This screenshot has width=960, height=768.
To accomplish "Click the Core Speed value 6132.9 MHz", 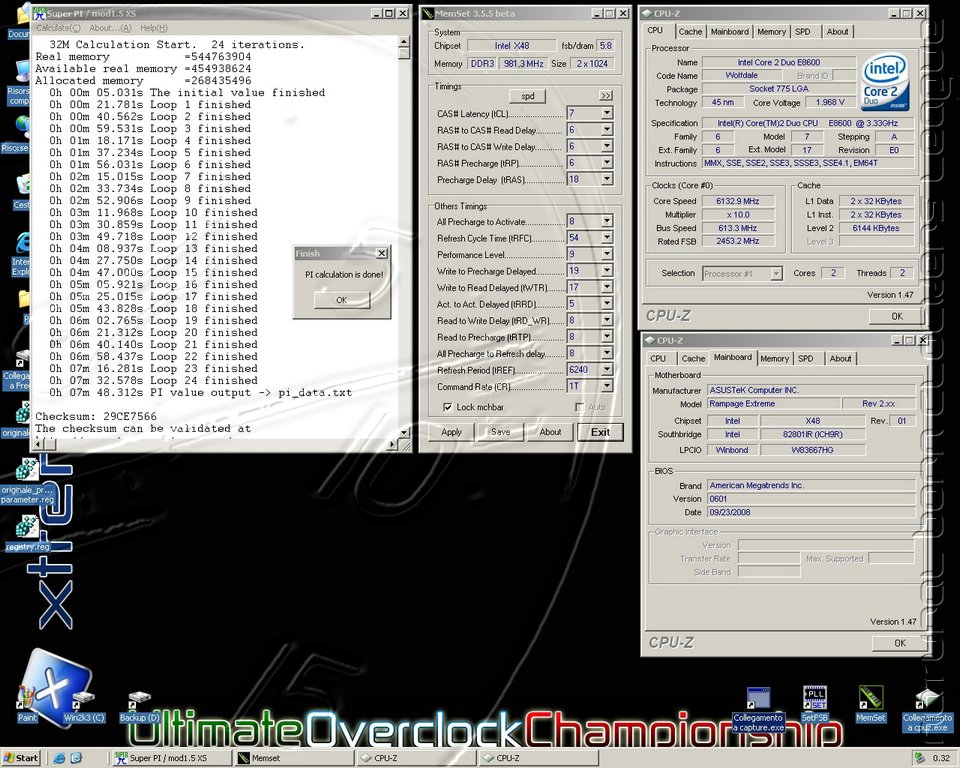I will click(x=738, y=201).
